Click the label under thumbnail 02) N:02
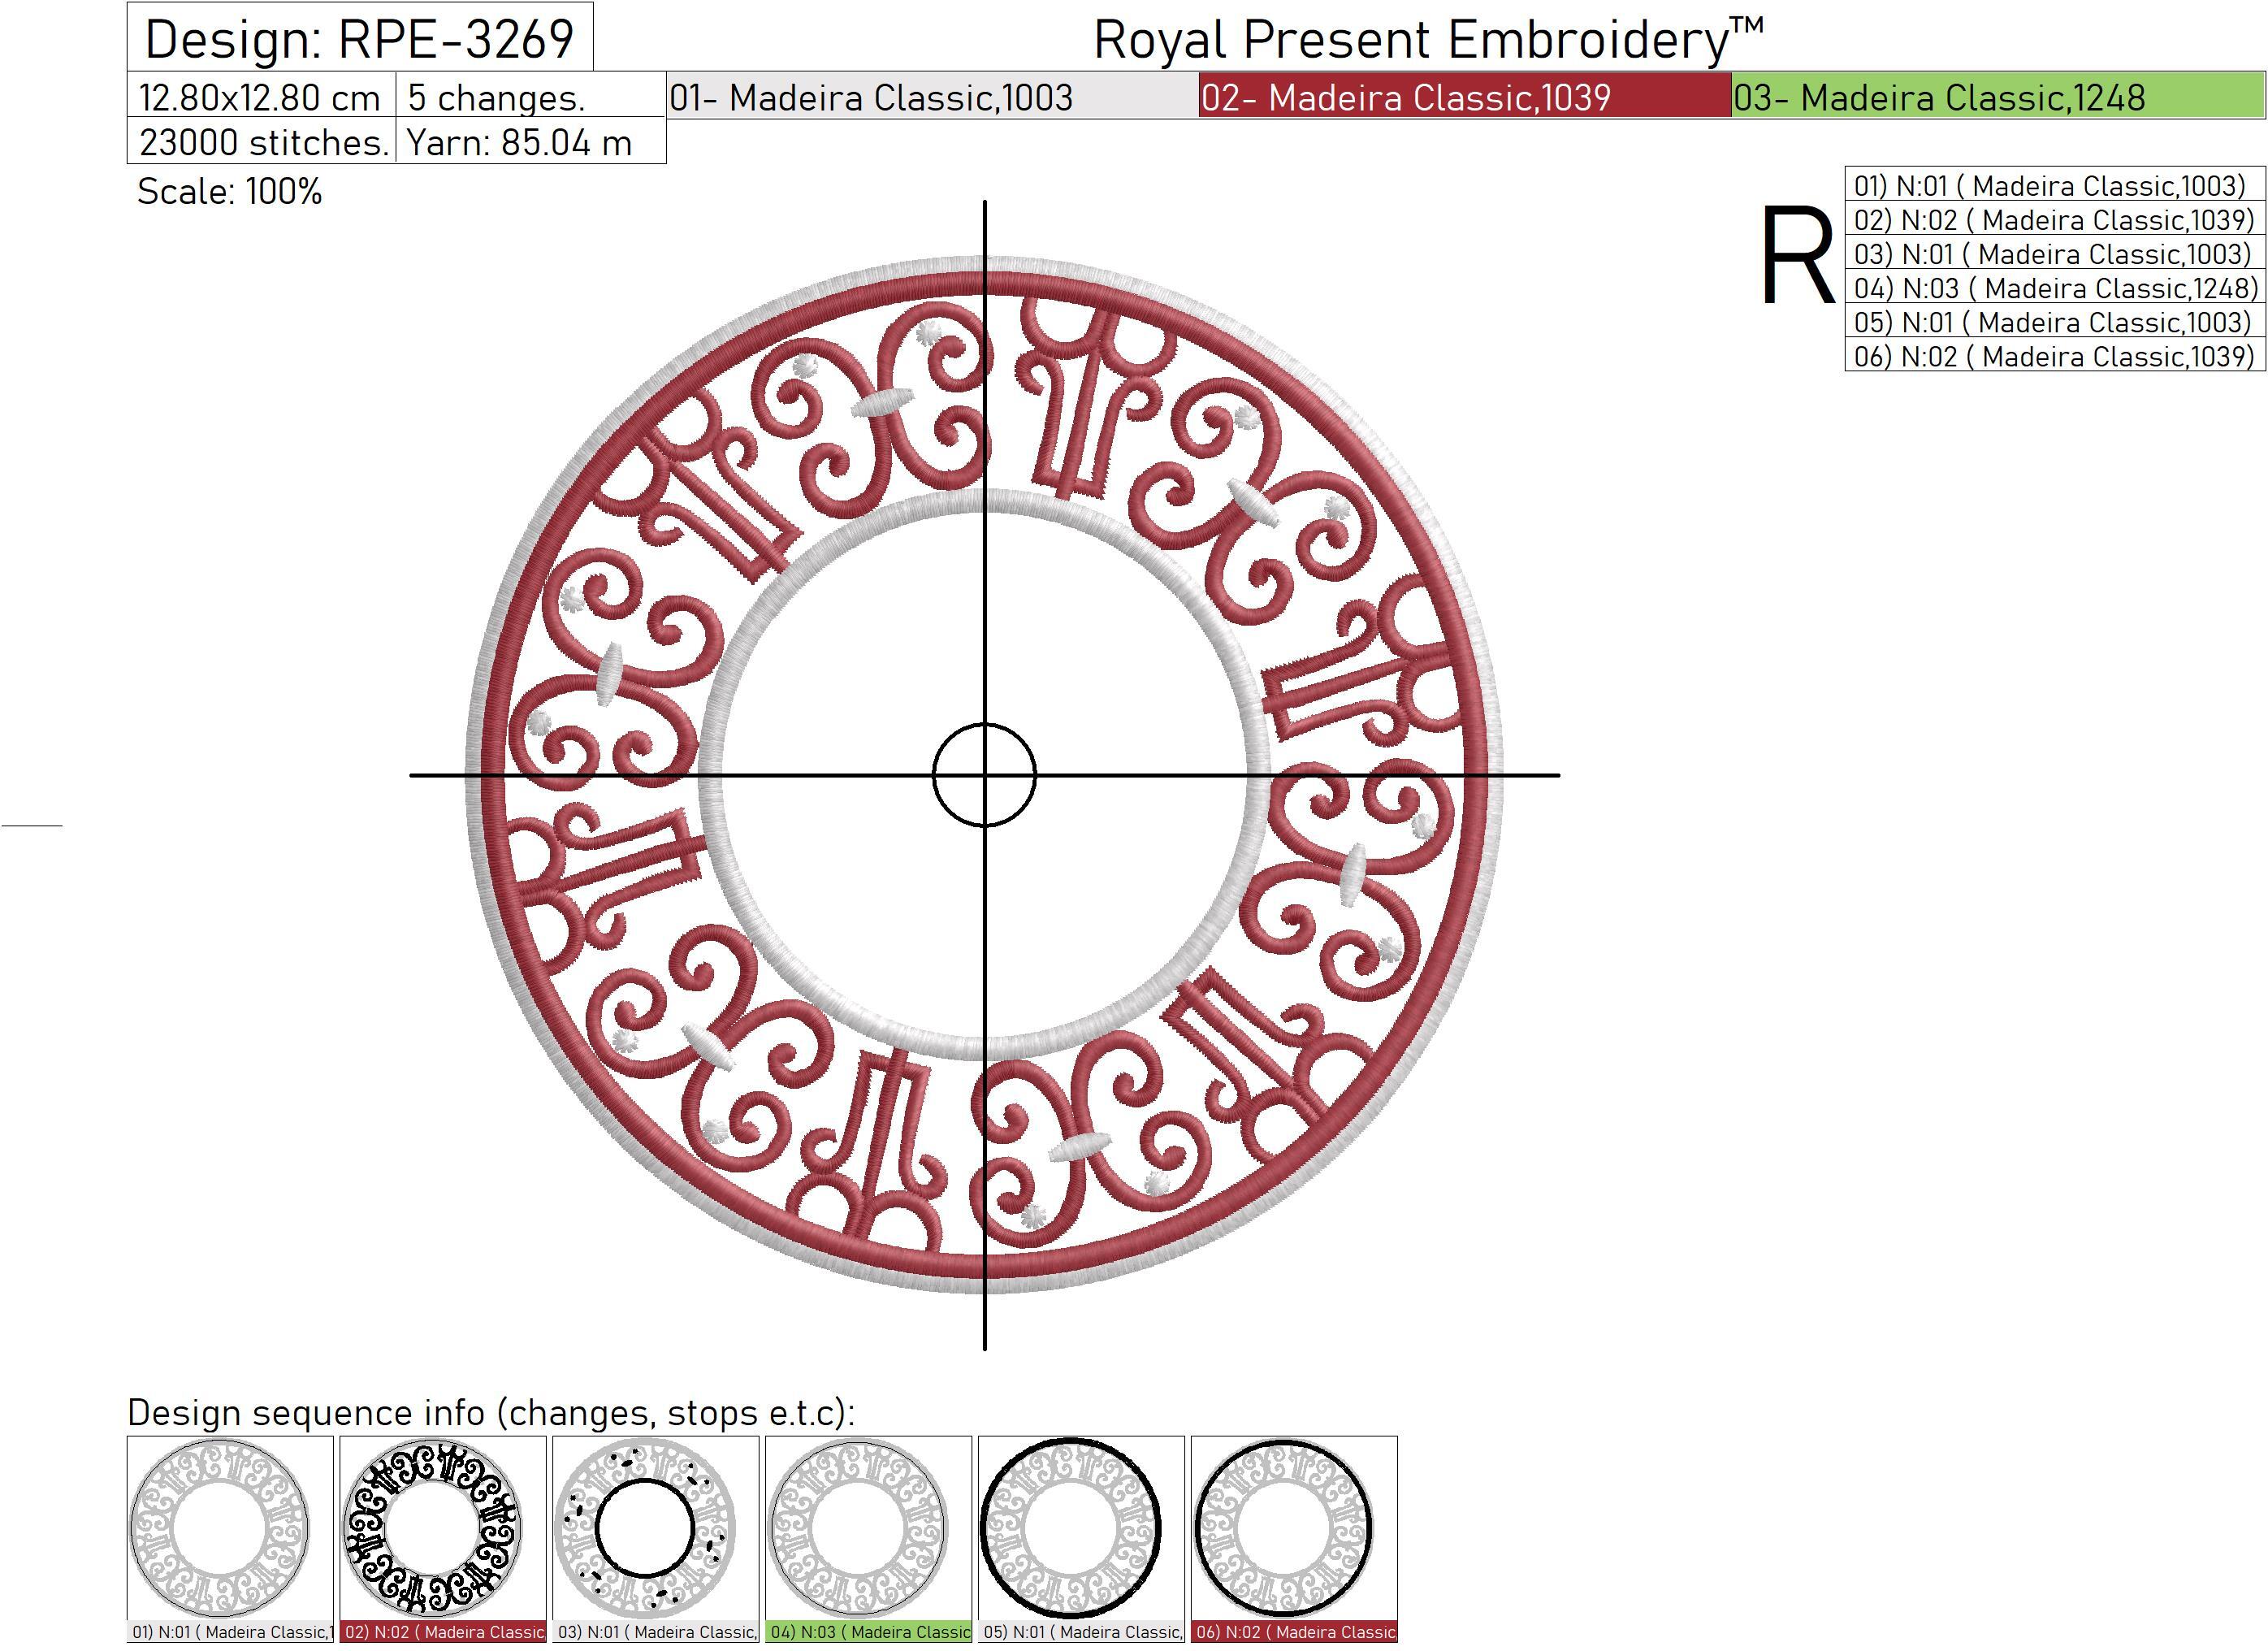This screenshot has height=1651, width=2268. click(x=443, y=1632)
